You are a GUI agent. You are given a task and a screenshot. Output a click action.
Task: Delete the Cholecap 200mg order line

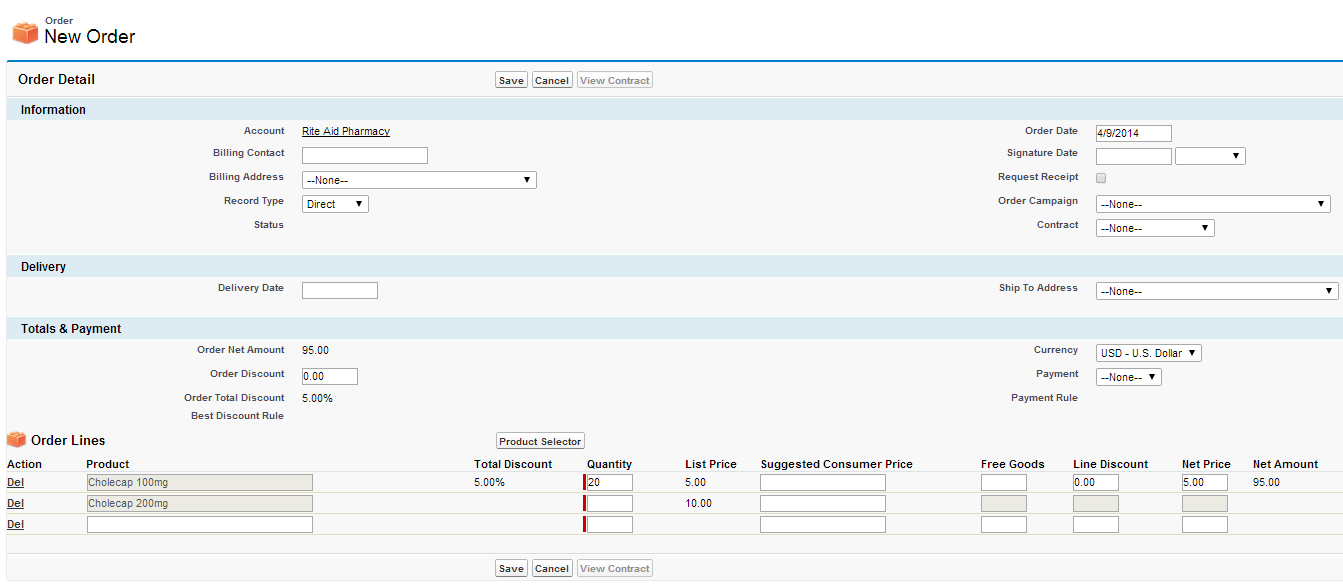tap(15, 503)
